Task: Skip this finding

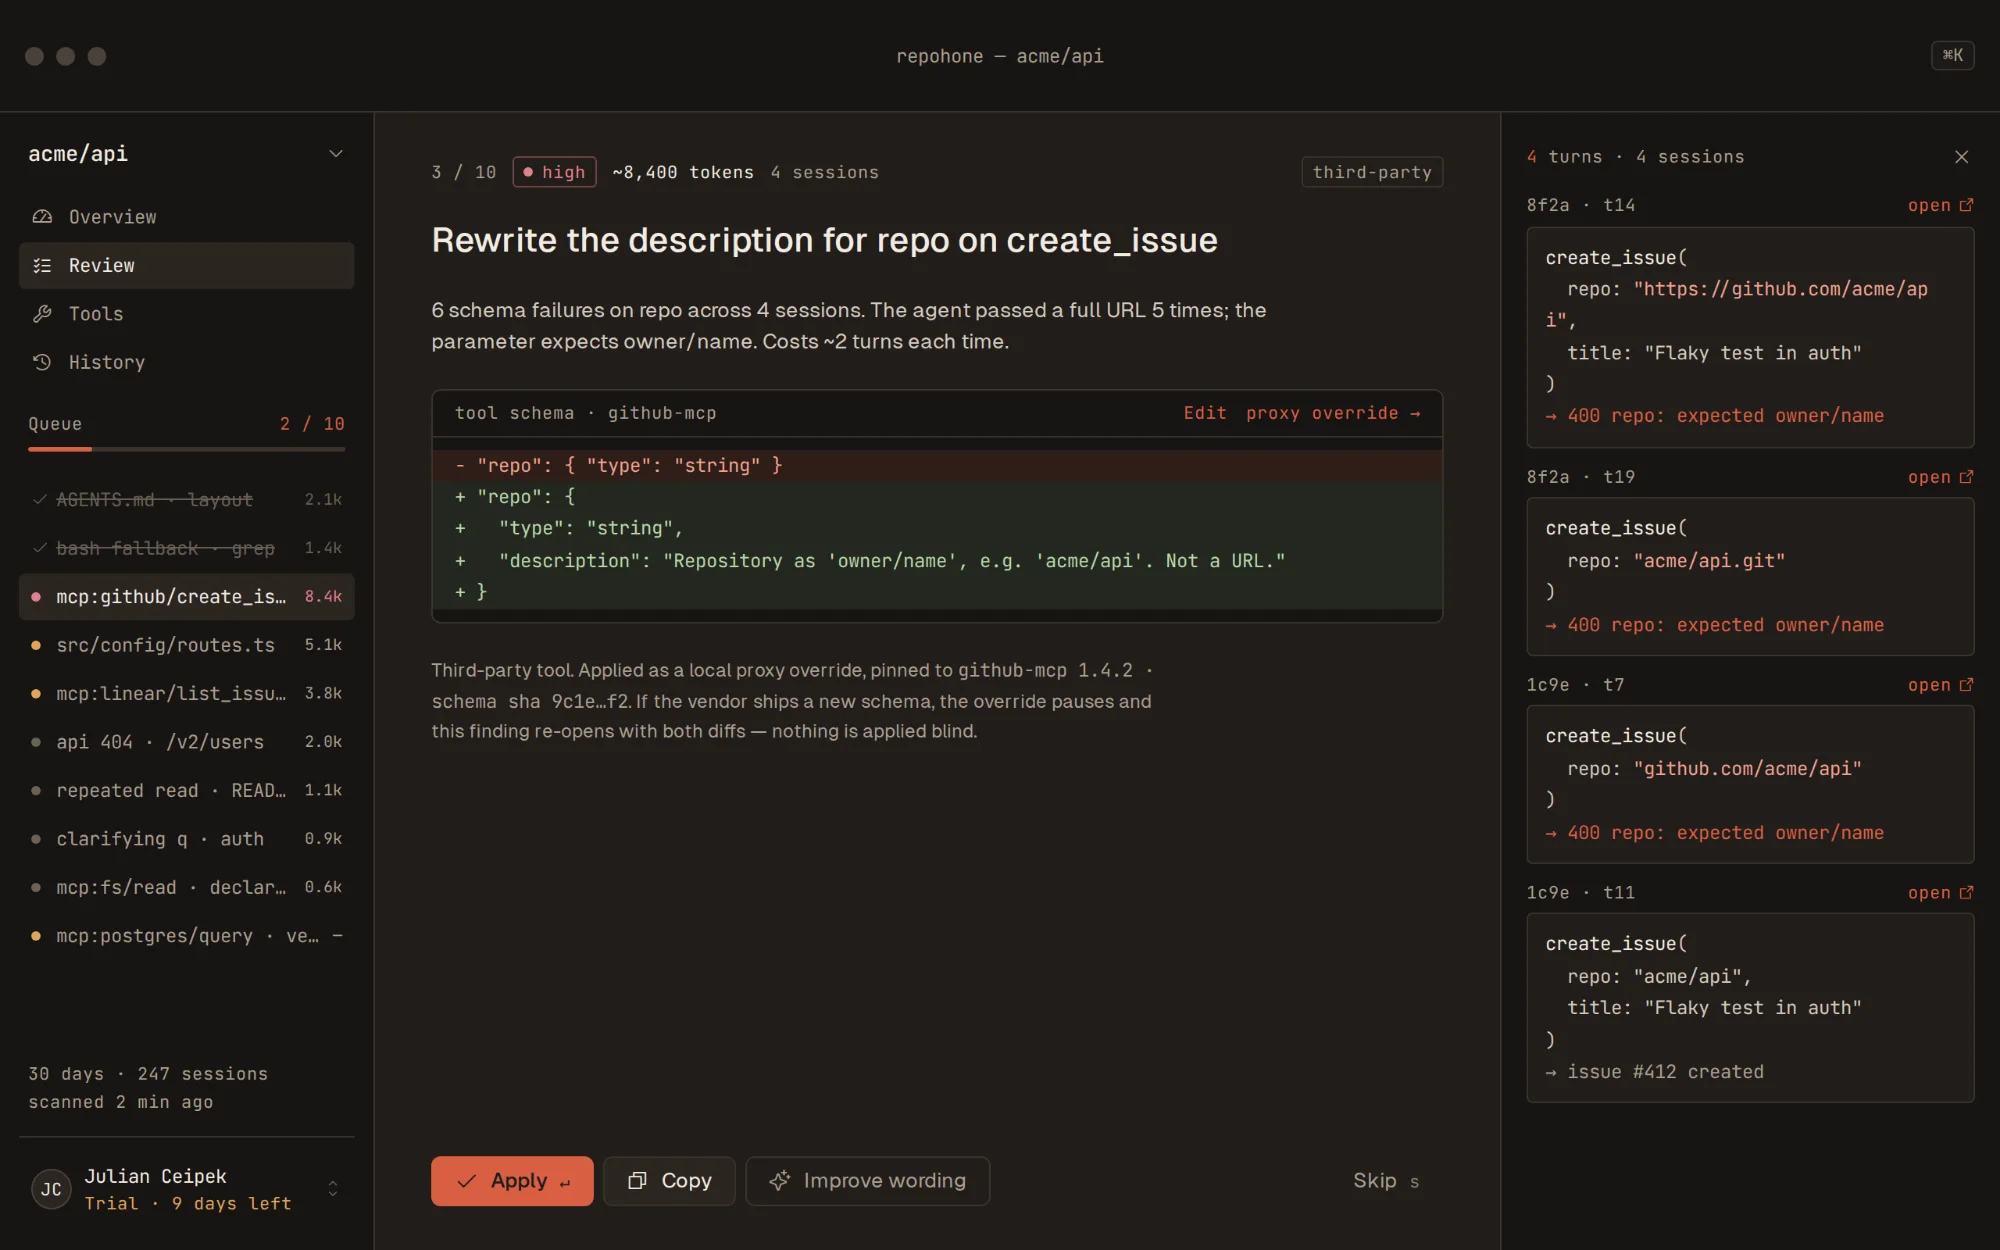Action: (1386, 1181)
